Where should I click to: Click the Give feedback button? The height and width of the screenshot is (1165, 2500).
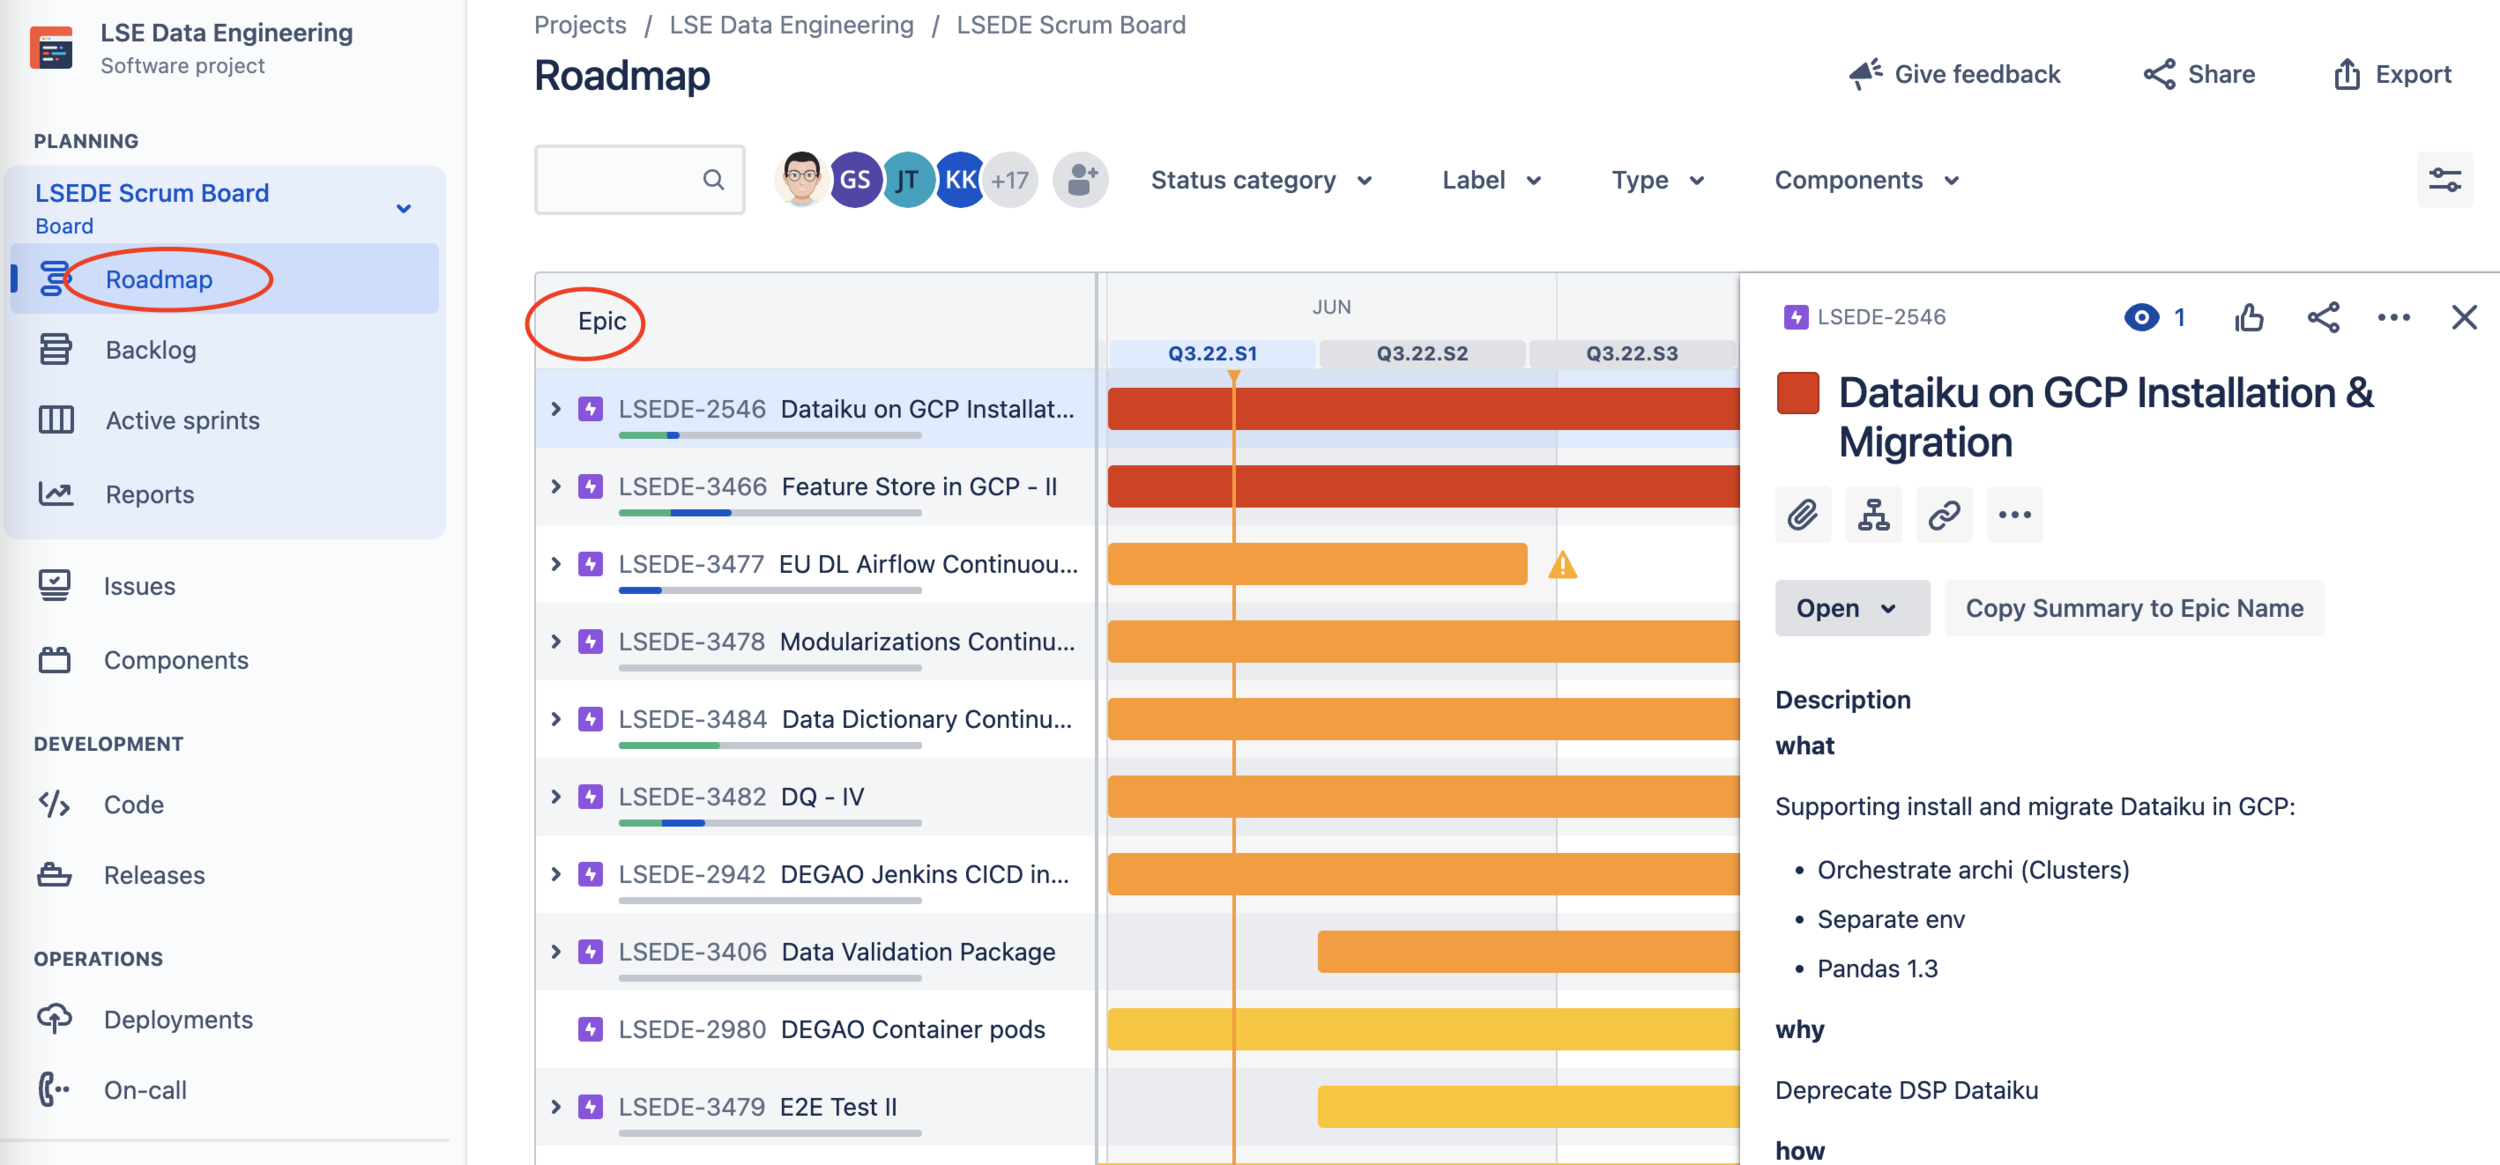pos(1955,74)
